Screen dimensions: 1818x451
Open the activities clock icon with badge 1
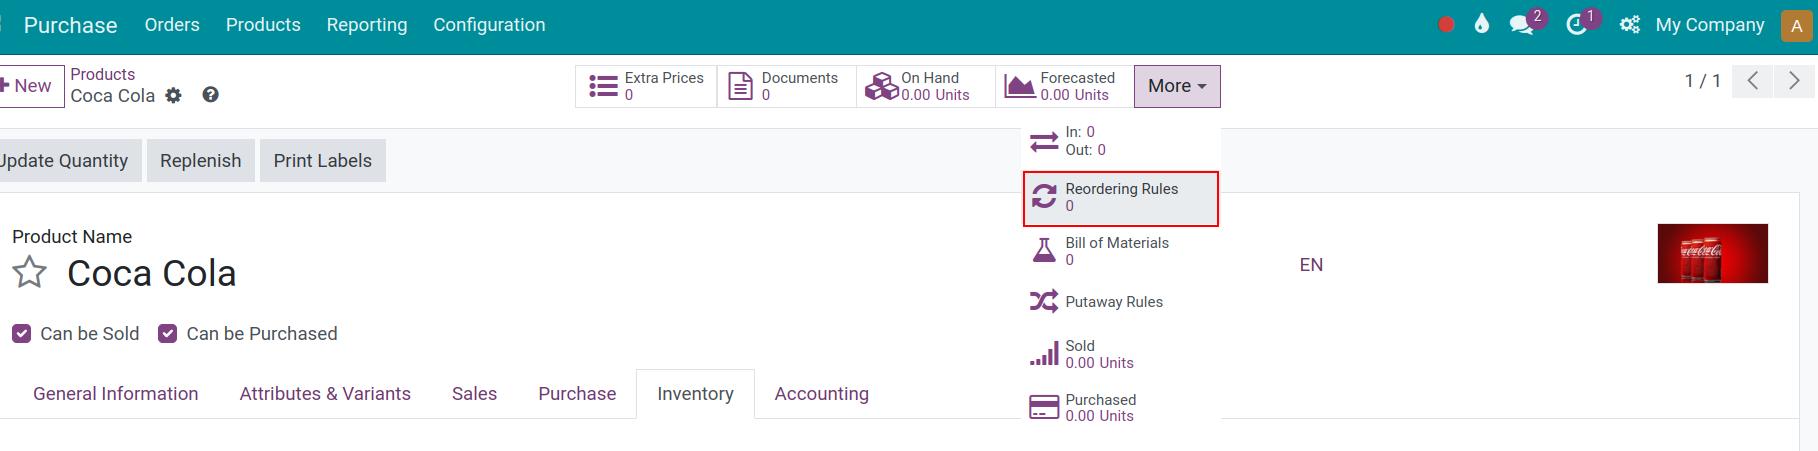[x=1577, y=25]
